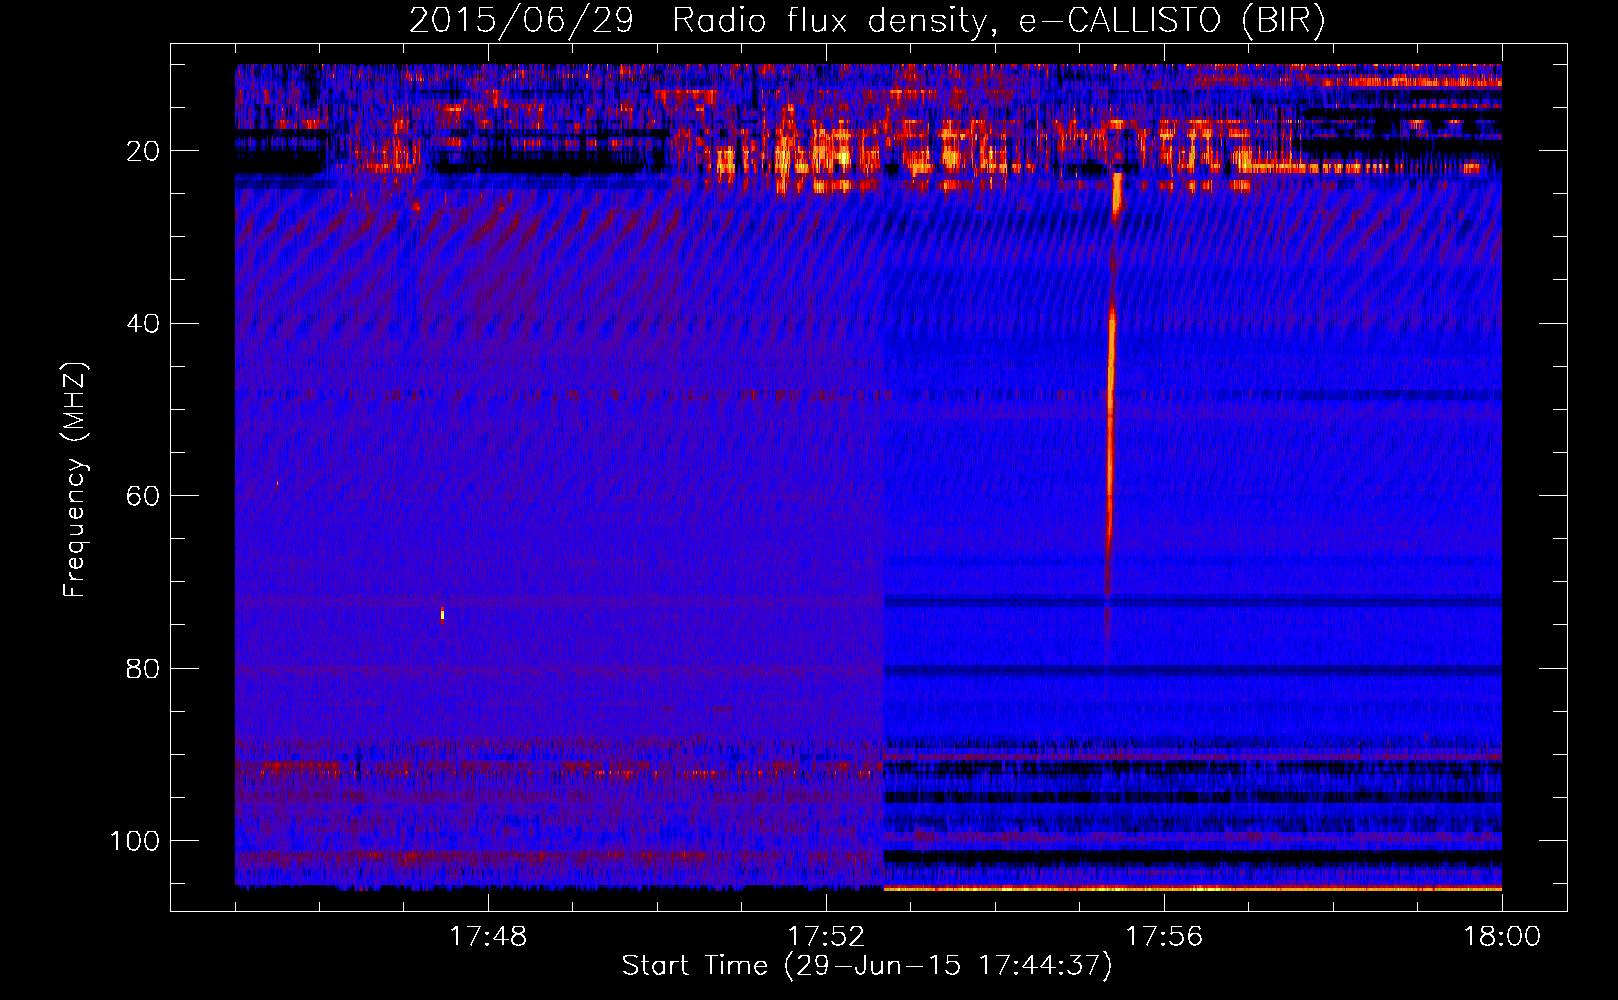1618x1000 pixels.
Task: Click the 18:00 time tick label
Action: click(1502, 937)
